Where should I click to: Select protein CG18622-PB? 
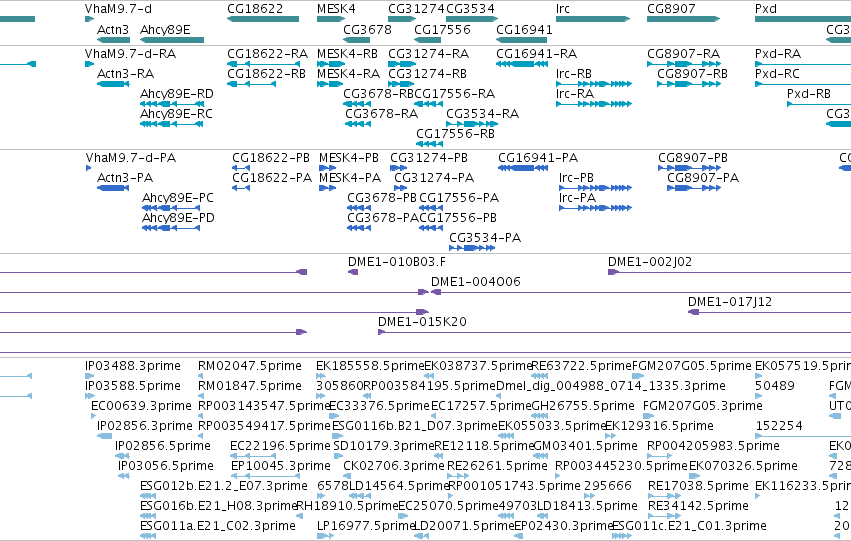tap(241, 168)
